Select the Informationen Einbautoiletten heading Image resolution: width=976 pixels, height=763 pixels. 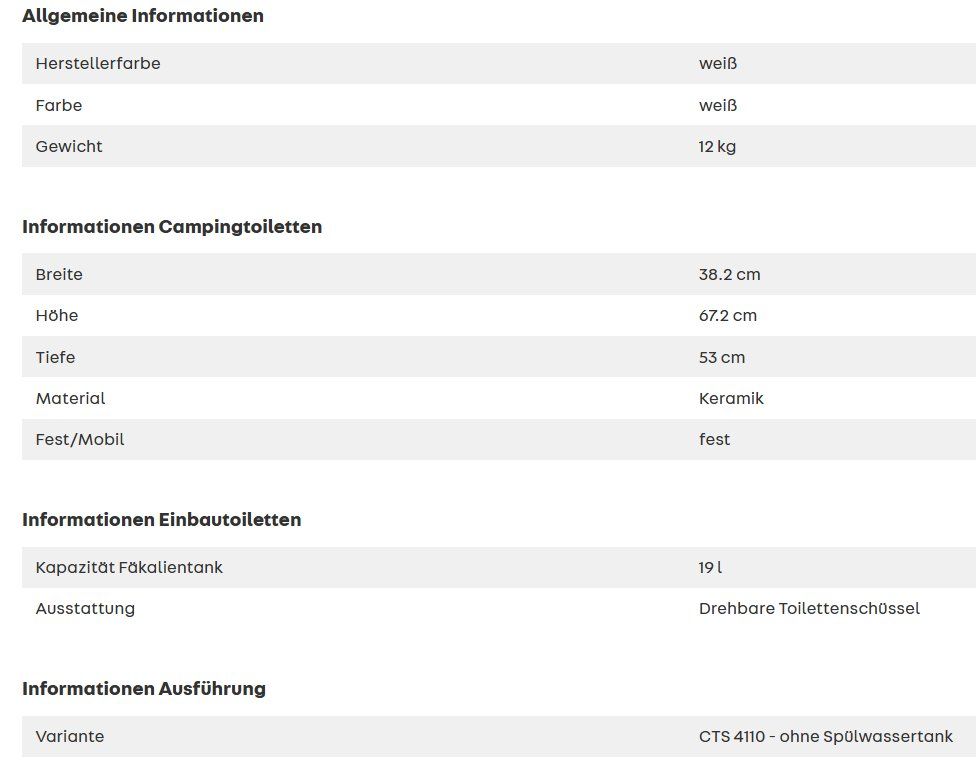162,520
